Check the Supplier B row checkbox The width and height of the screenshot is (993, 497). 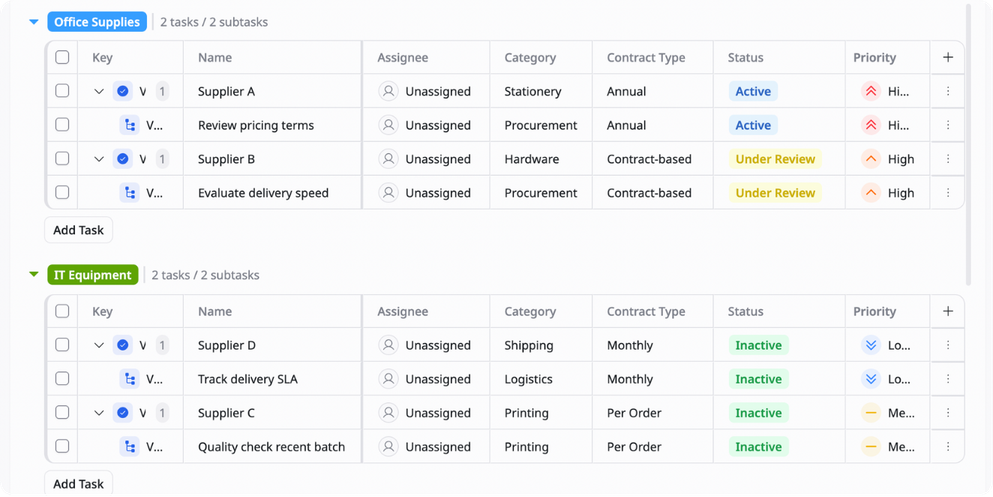point(62,158)
